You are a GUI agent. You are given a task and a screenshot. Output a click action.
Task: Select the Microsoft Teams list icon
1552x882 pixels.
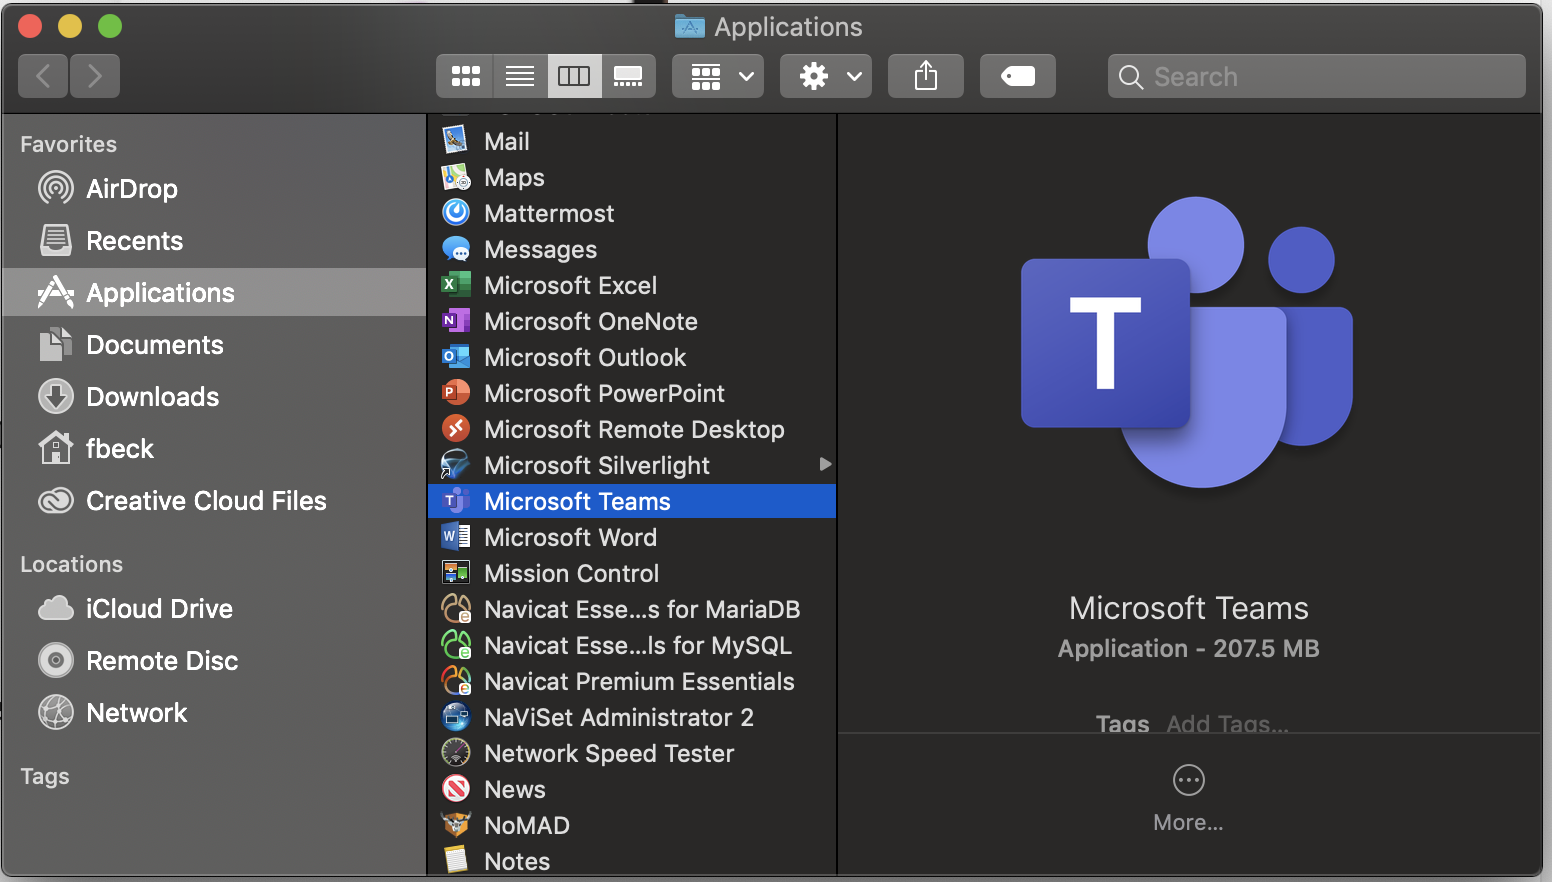pyautogui.click(x=456, y=500)
